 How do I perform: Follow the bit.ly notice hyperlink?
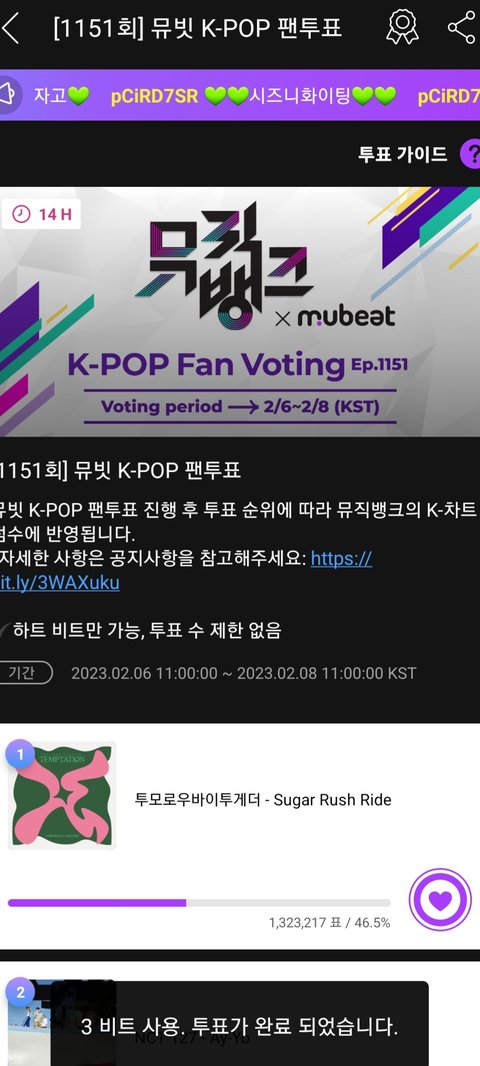pos(185,571)
